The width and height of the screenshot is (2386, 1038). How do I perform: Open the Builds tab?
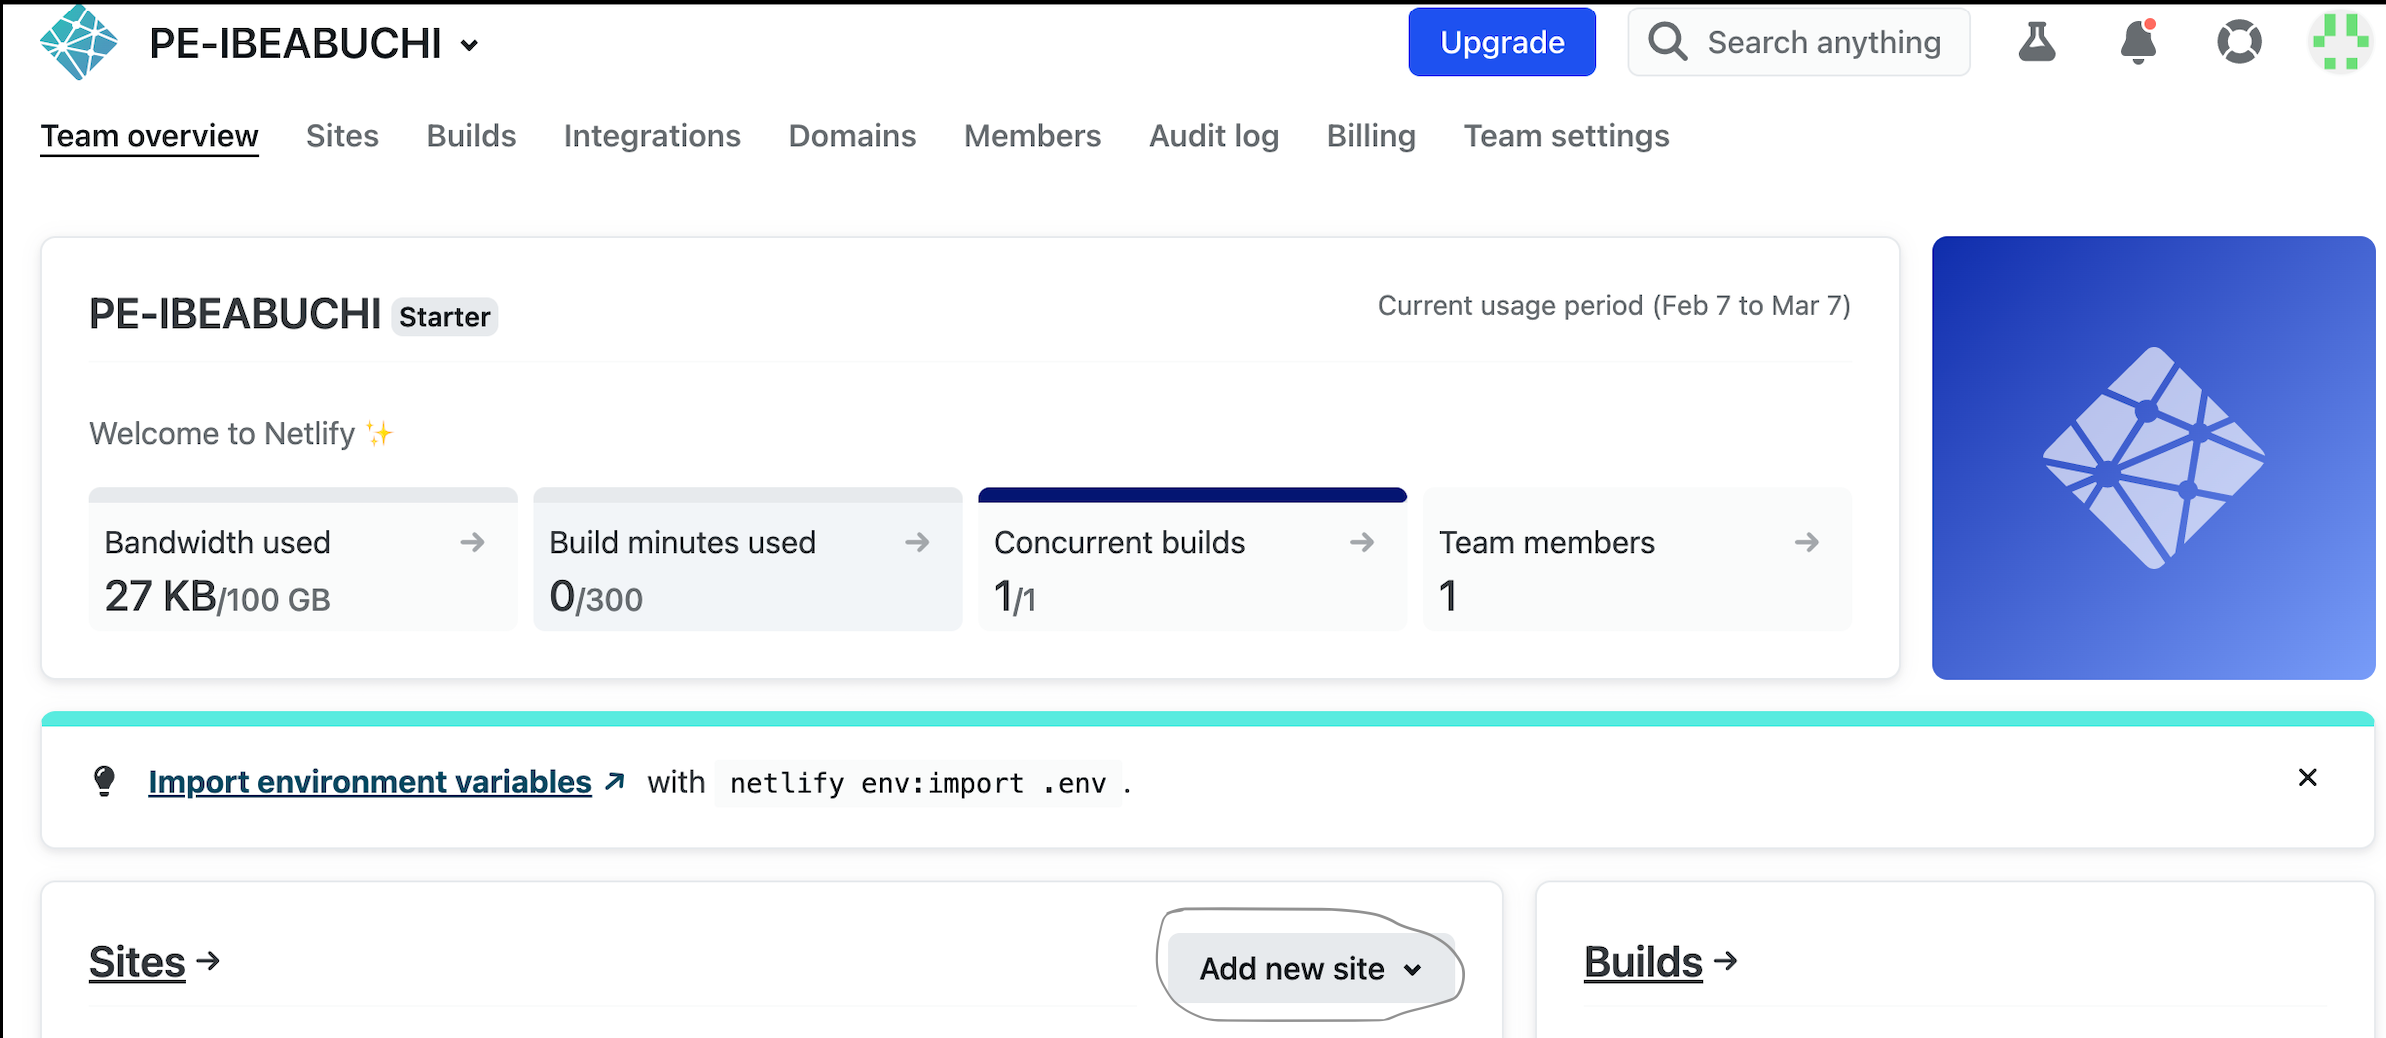pyautogui.click(x=471, y=136)
